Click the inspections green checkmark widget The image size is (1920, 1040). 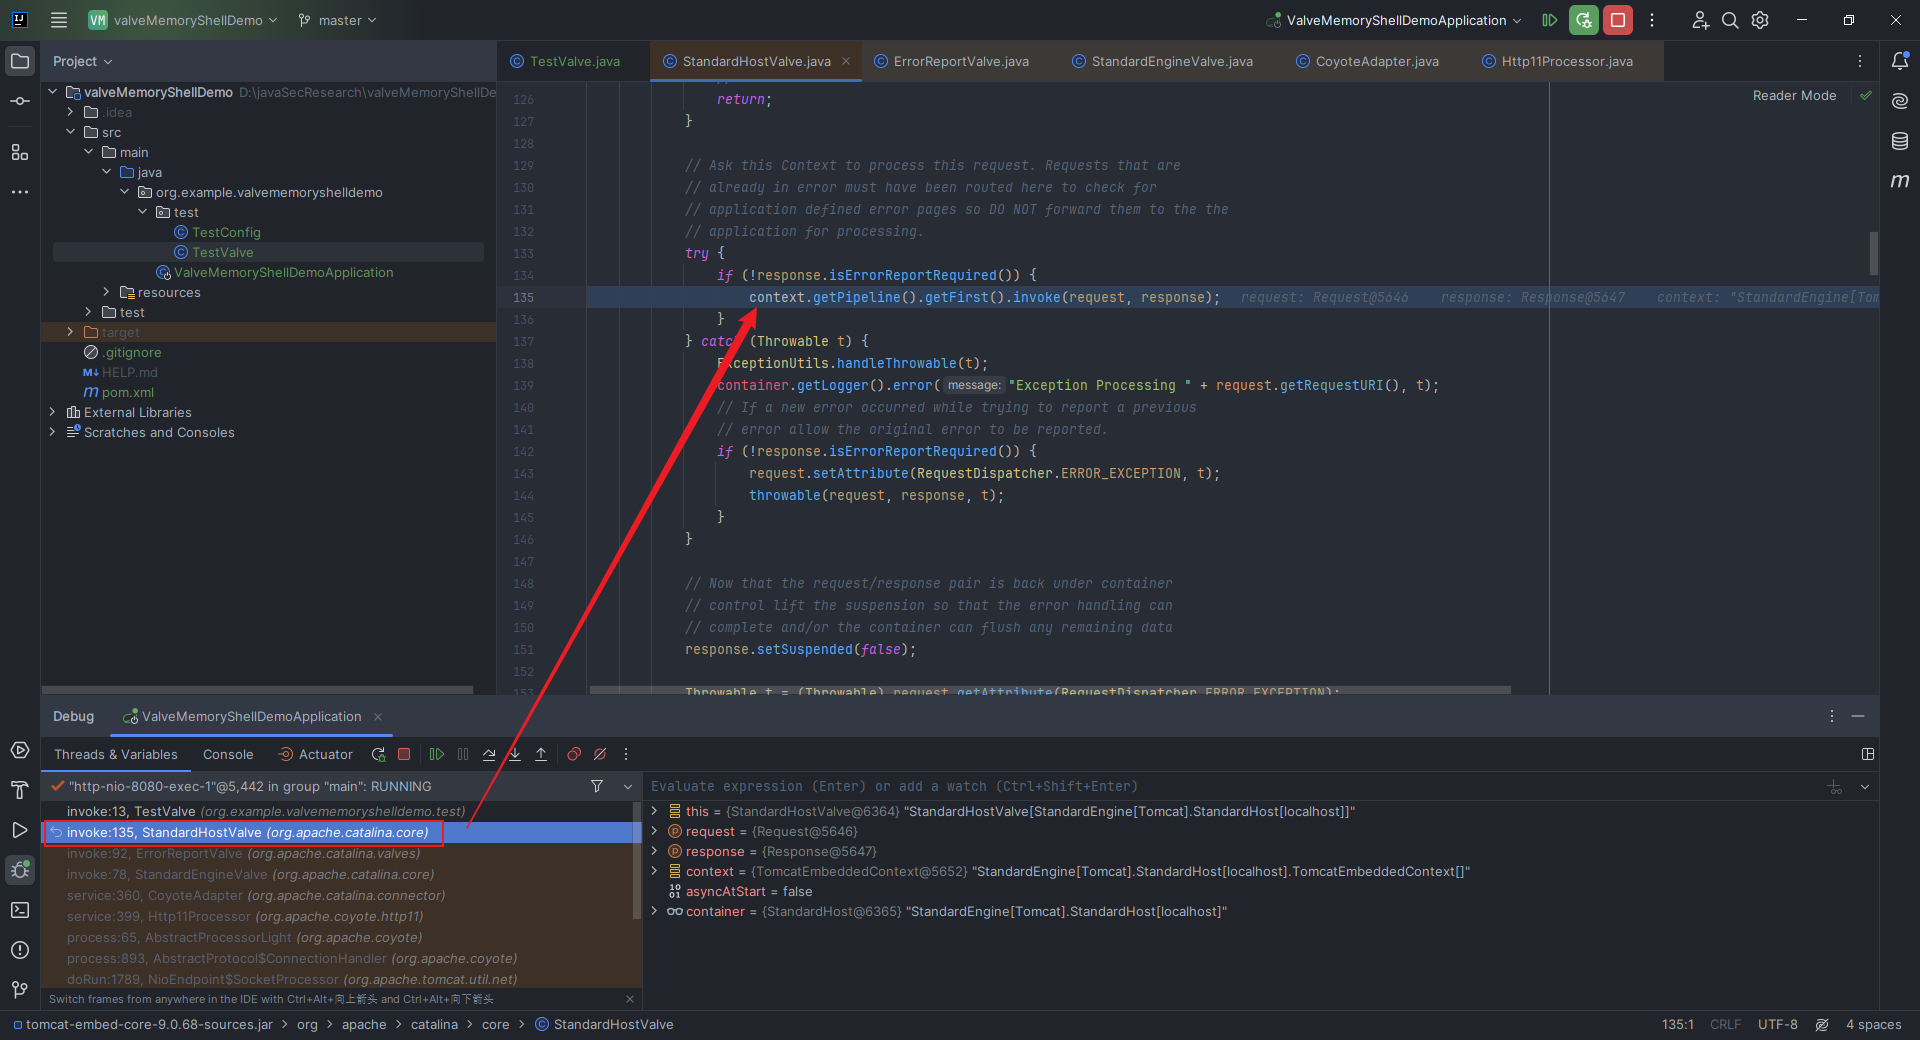click(1866, 96)
